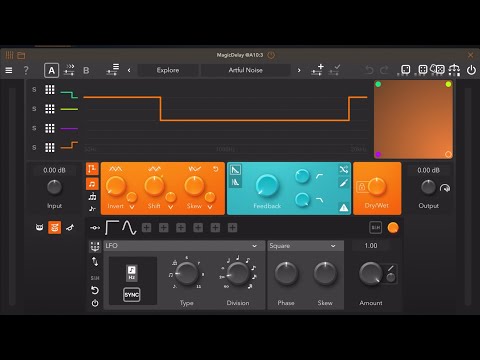The image size is (480, 360).
Task: Select the cat face icon on left
Action: 39,228
